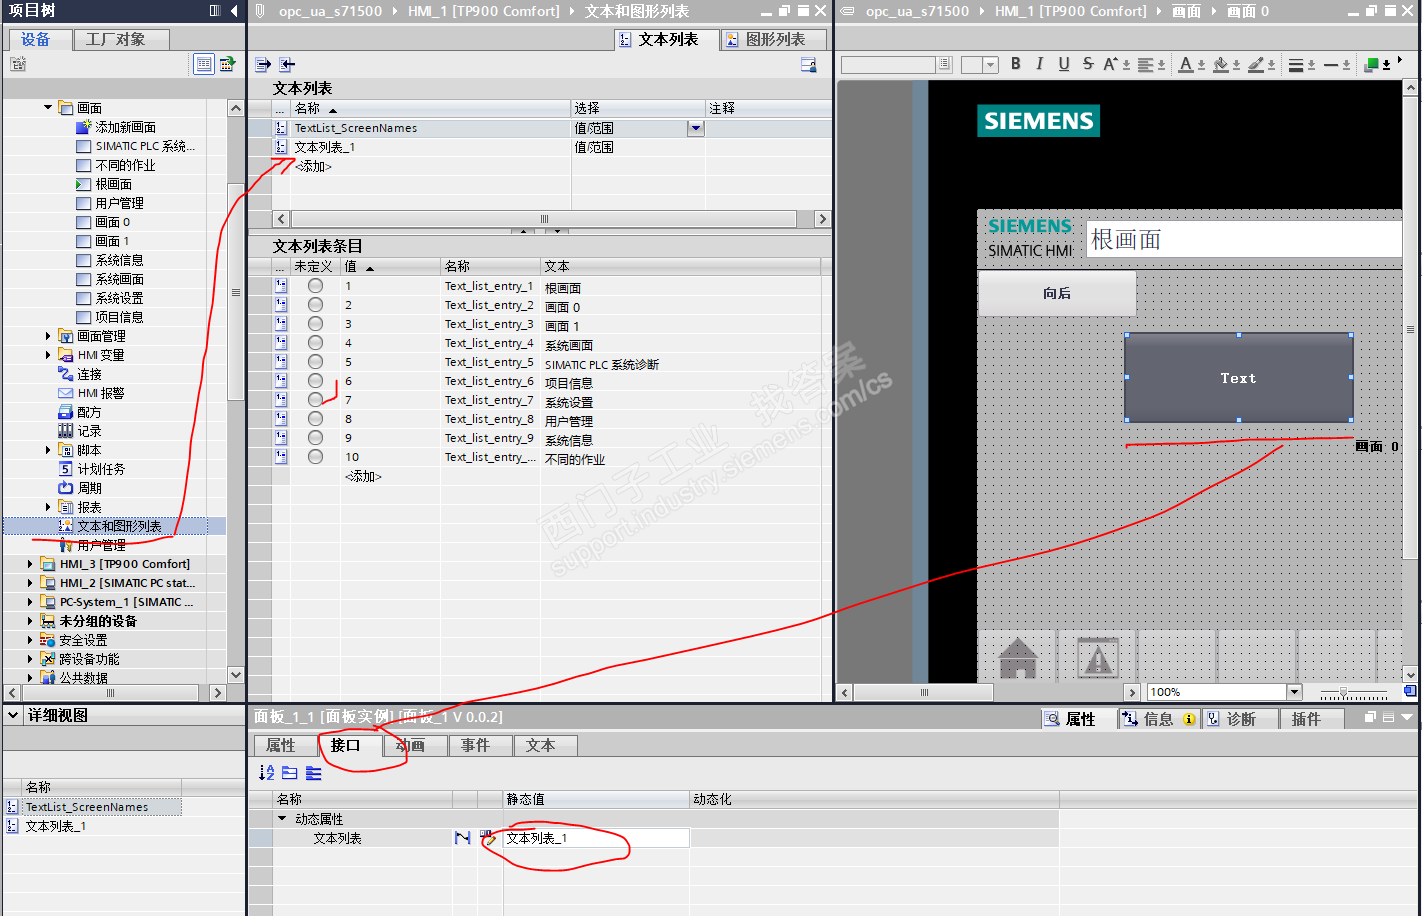Select undefined radio for entry value 2
The height and width of the screenshot is (916, 1422).
point(315,305)
